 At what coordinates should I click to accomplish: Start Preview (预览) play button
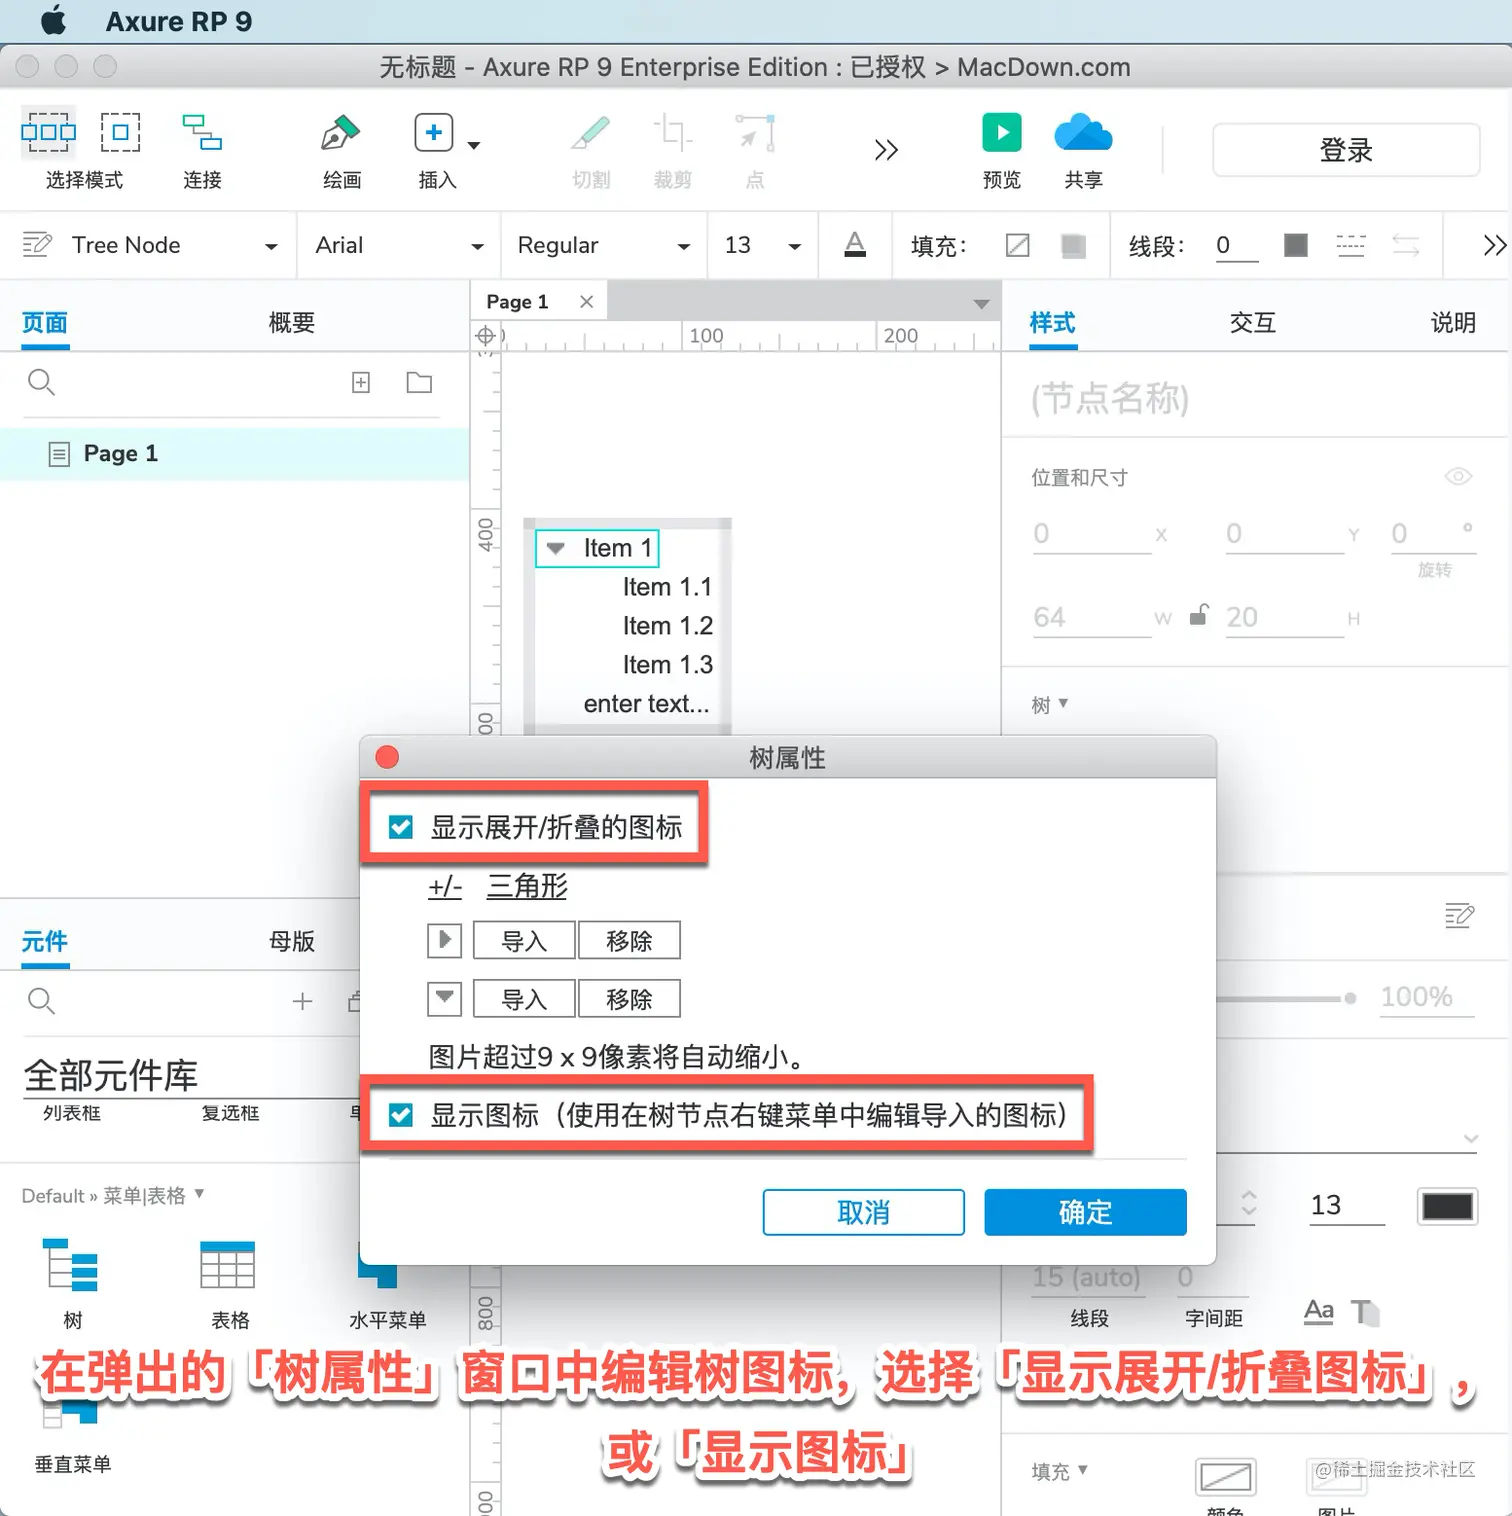tap(1002, 132)
